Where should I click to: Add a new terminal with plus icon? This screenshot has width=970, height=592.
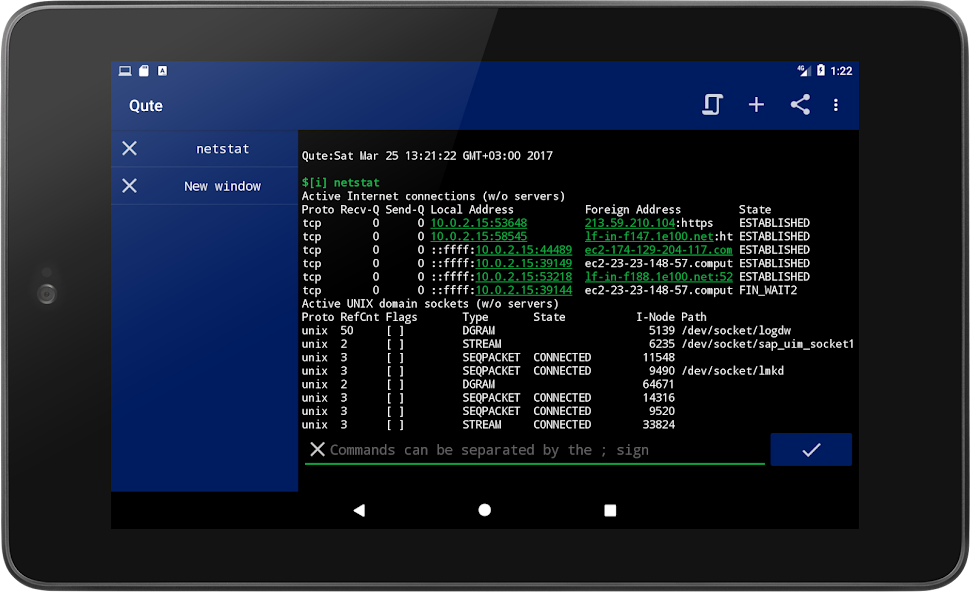(x=756, y=105)
